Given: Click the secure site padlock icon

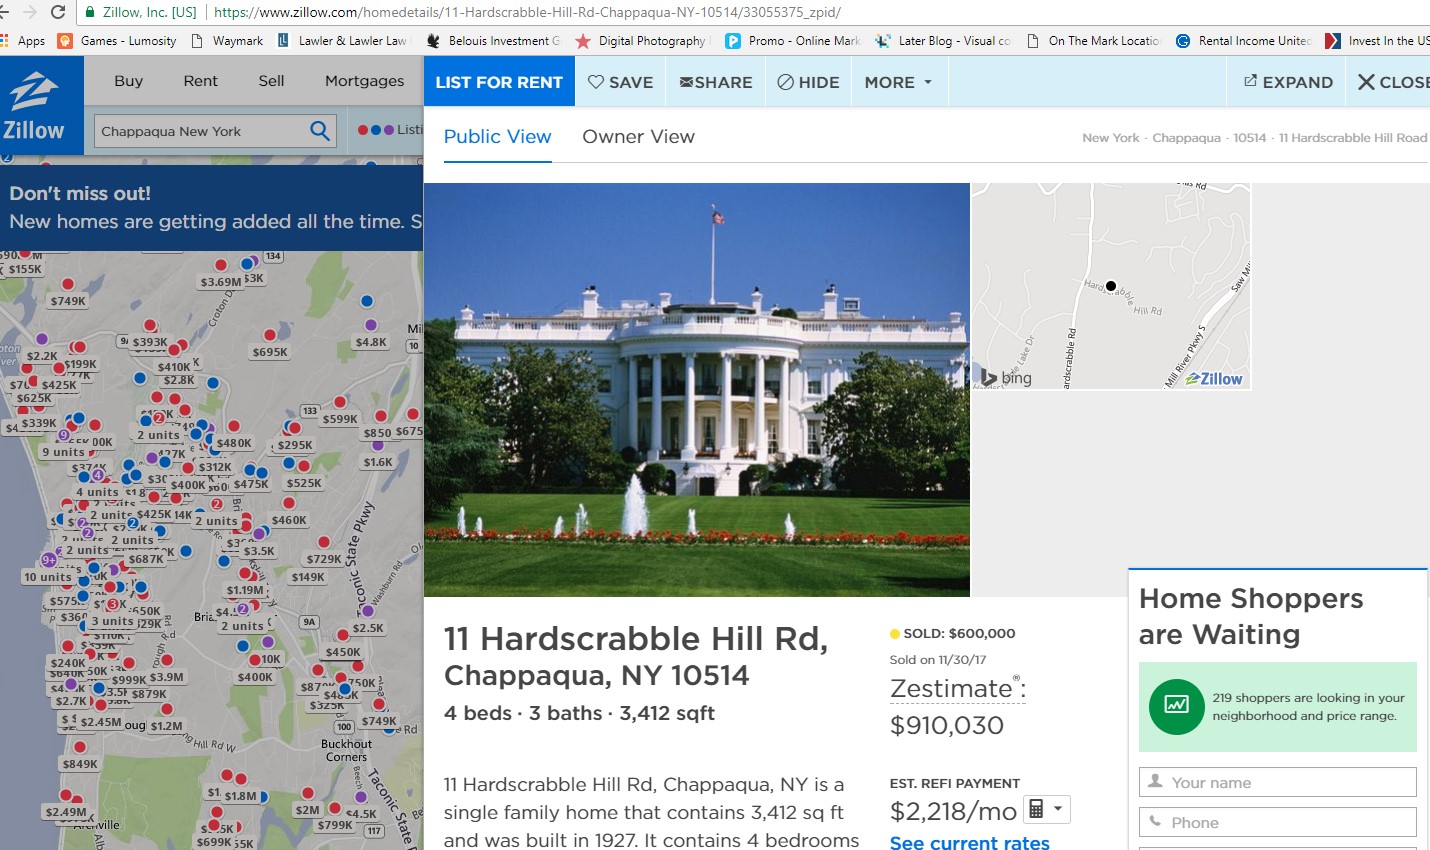Looking at the screenshot, I should [x=90, y=12].
